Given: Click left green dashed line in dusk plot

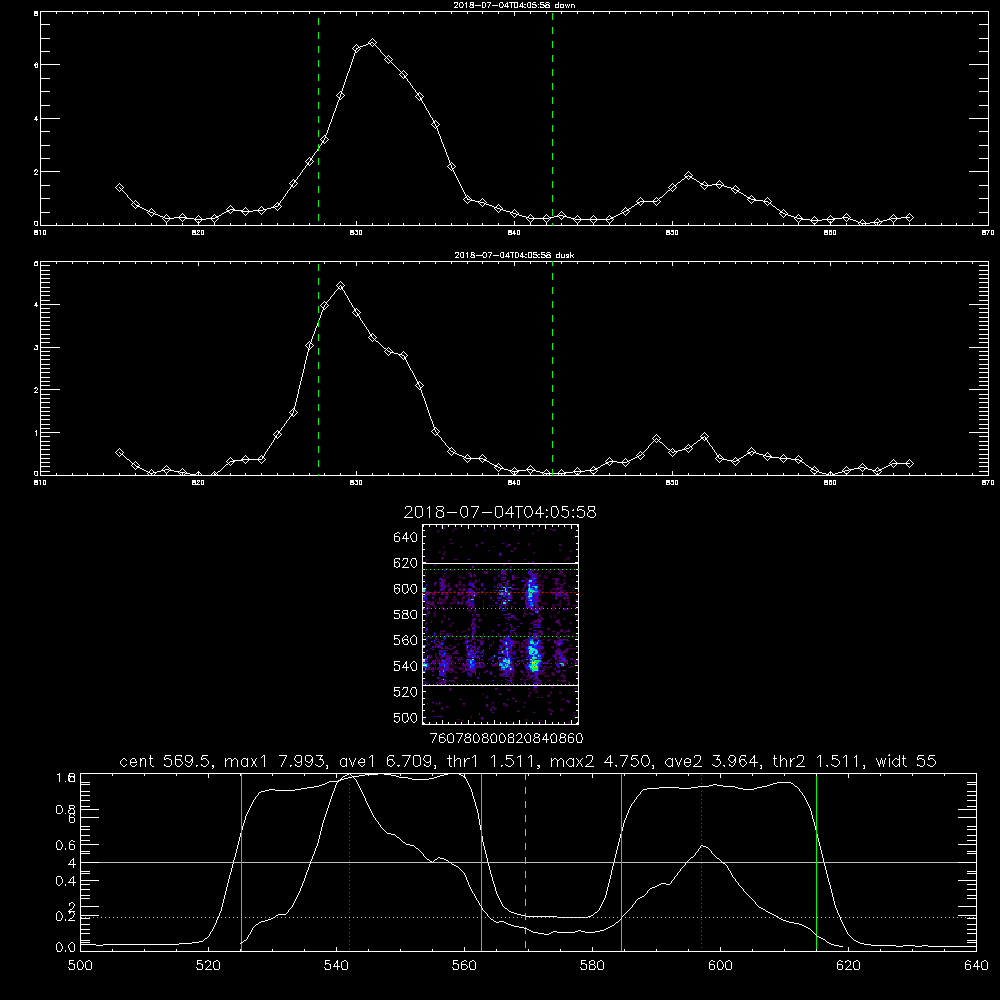Looking at the screenshot, I should tap(318, 369).
